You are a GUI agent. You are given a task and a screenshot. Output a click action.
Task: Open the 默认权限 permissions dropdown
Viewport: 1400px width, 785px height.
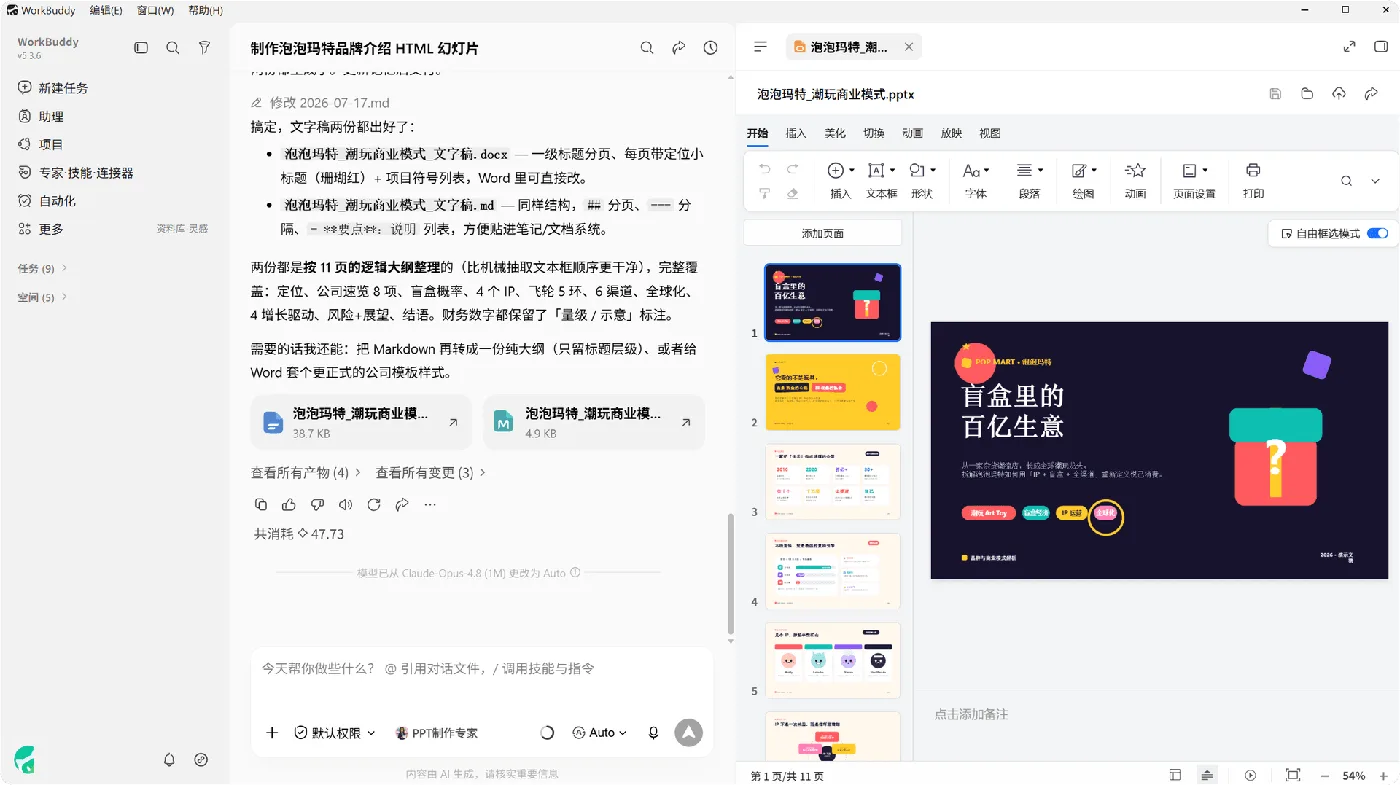[335, 733]
